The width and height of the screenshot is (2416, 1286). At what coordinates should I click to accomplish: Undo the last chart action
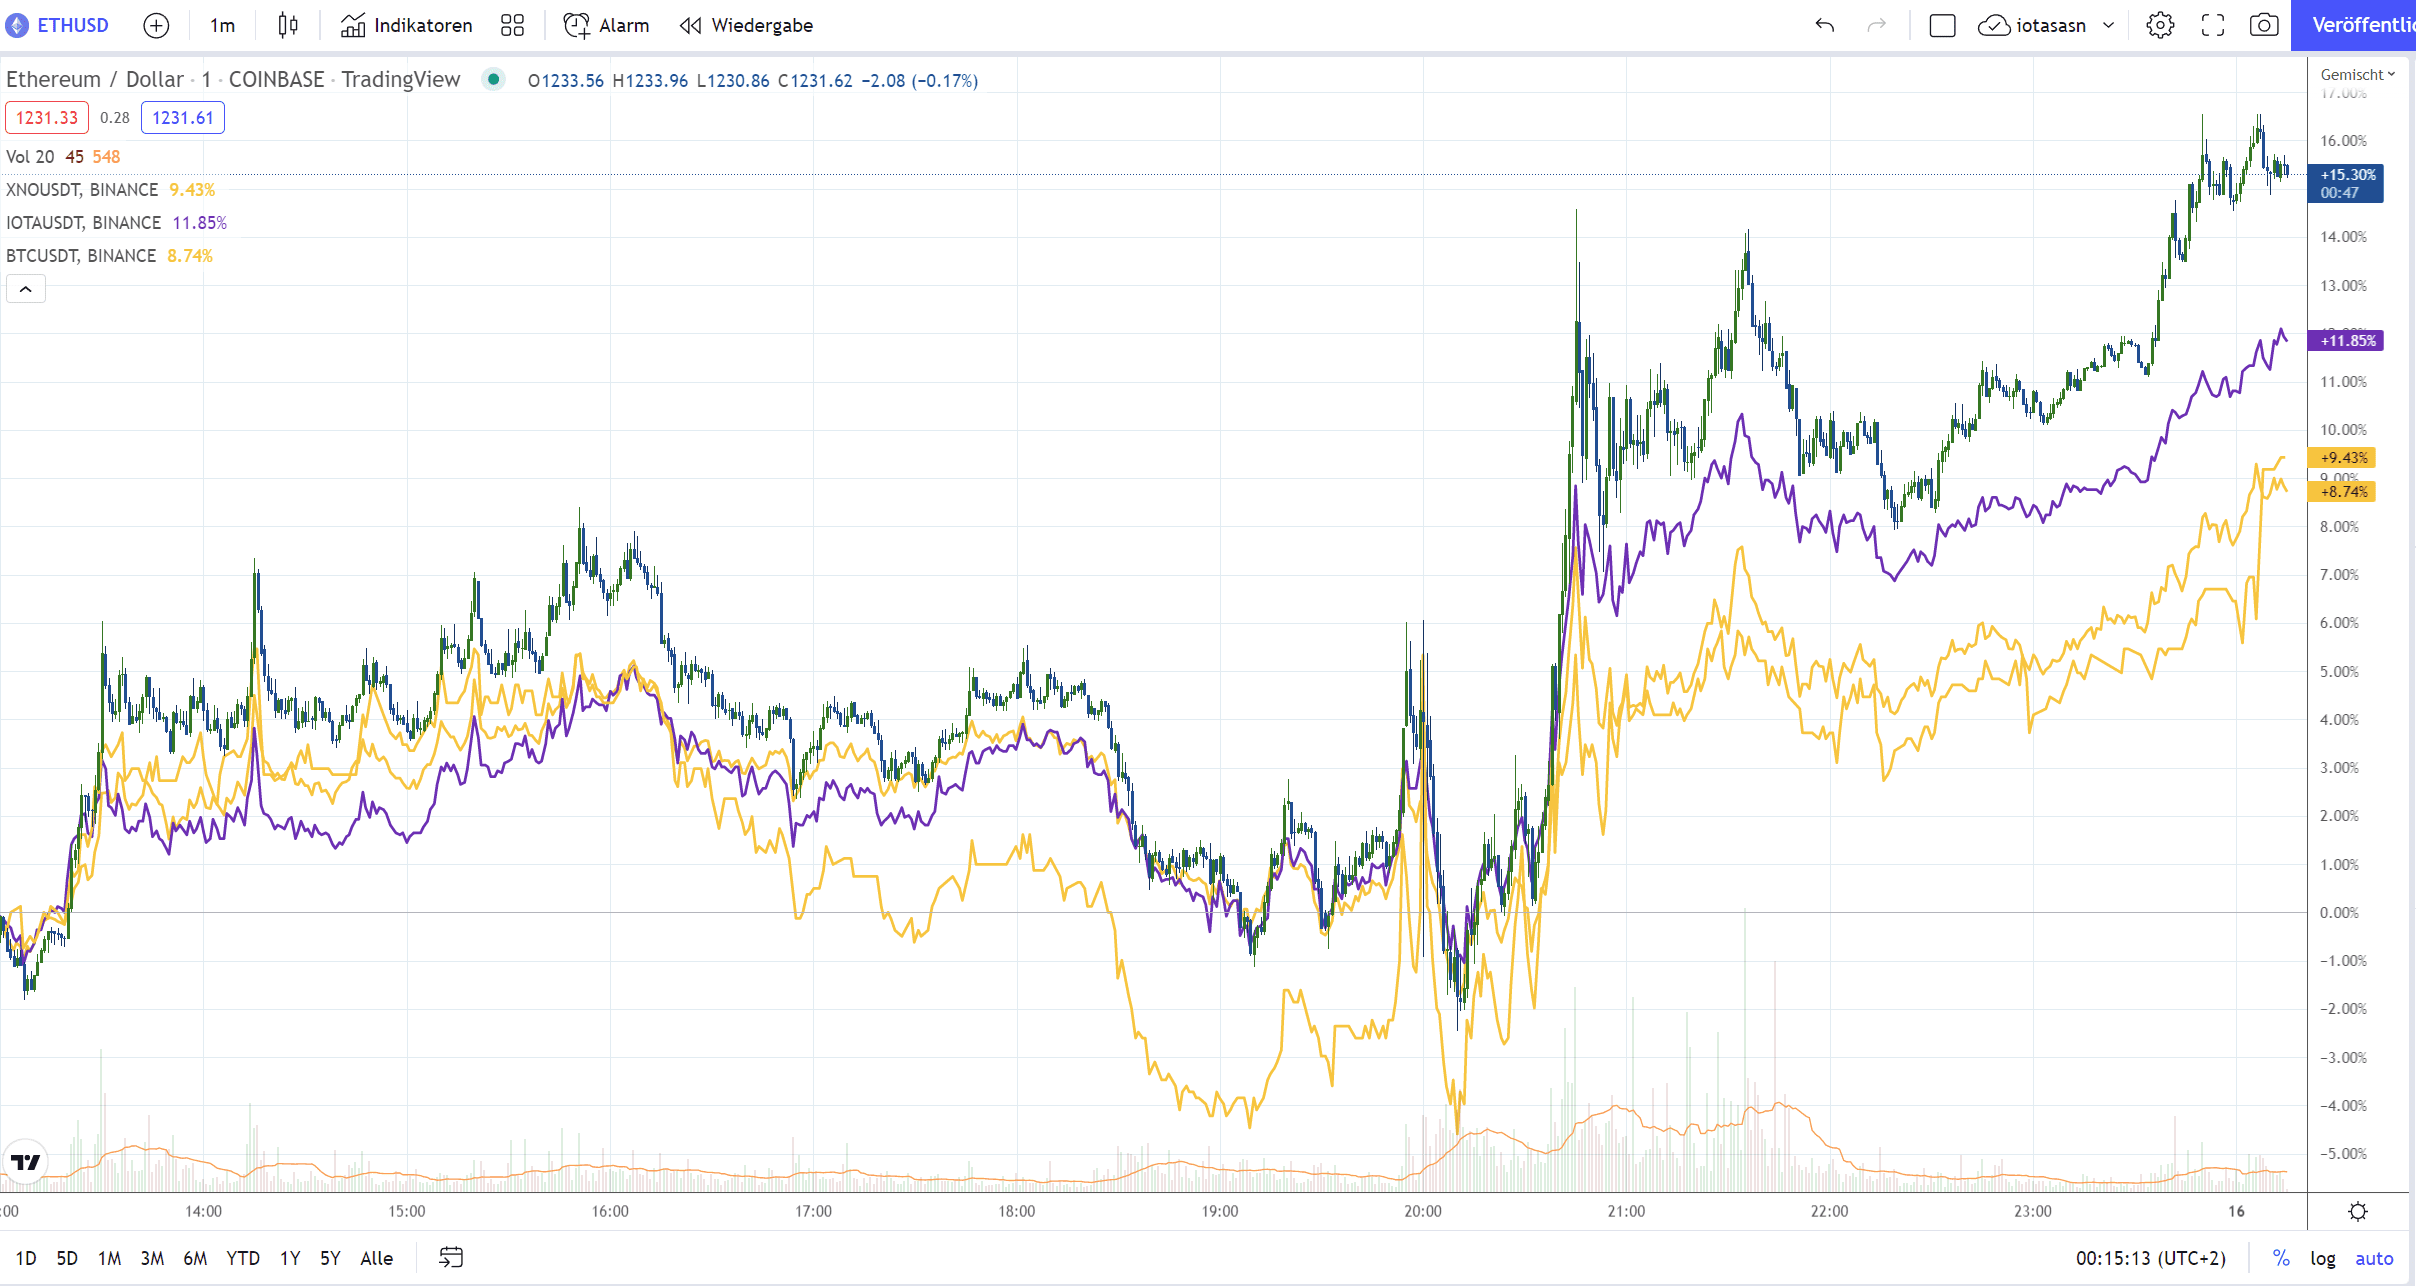[x=1825, y=25]
